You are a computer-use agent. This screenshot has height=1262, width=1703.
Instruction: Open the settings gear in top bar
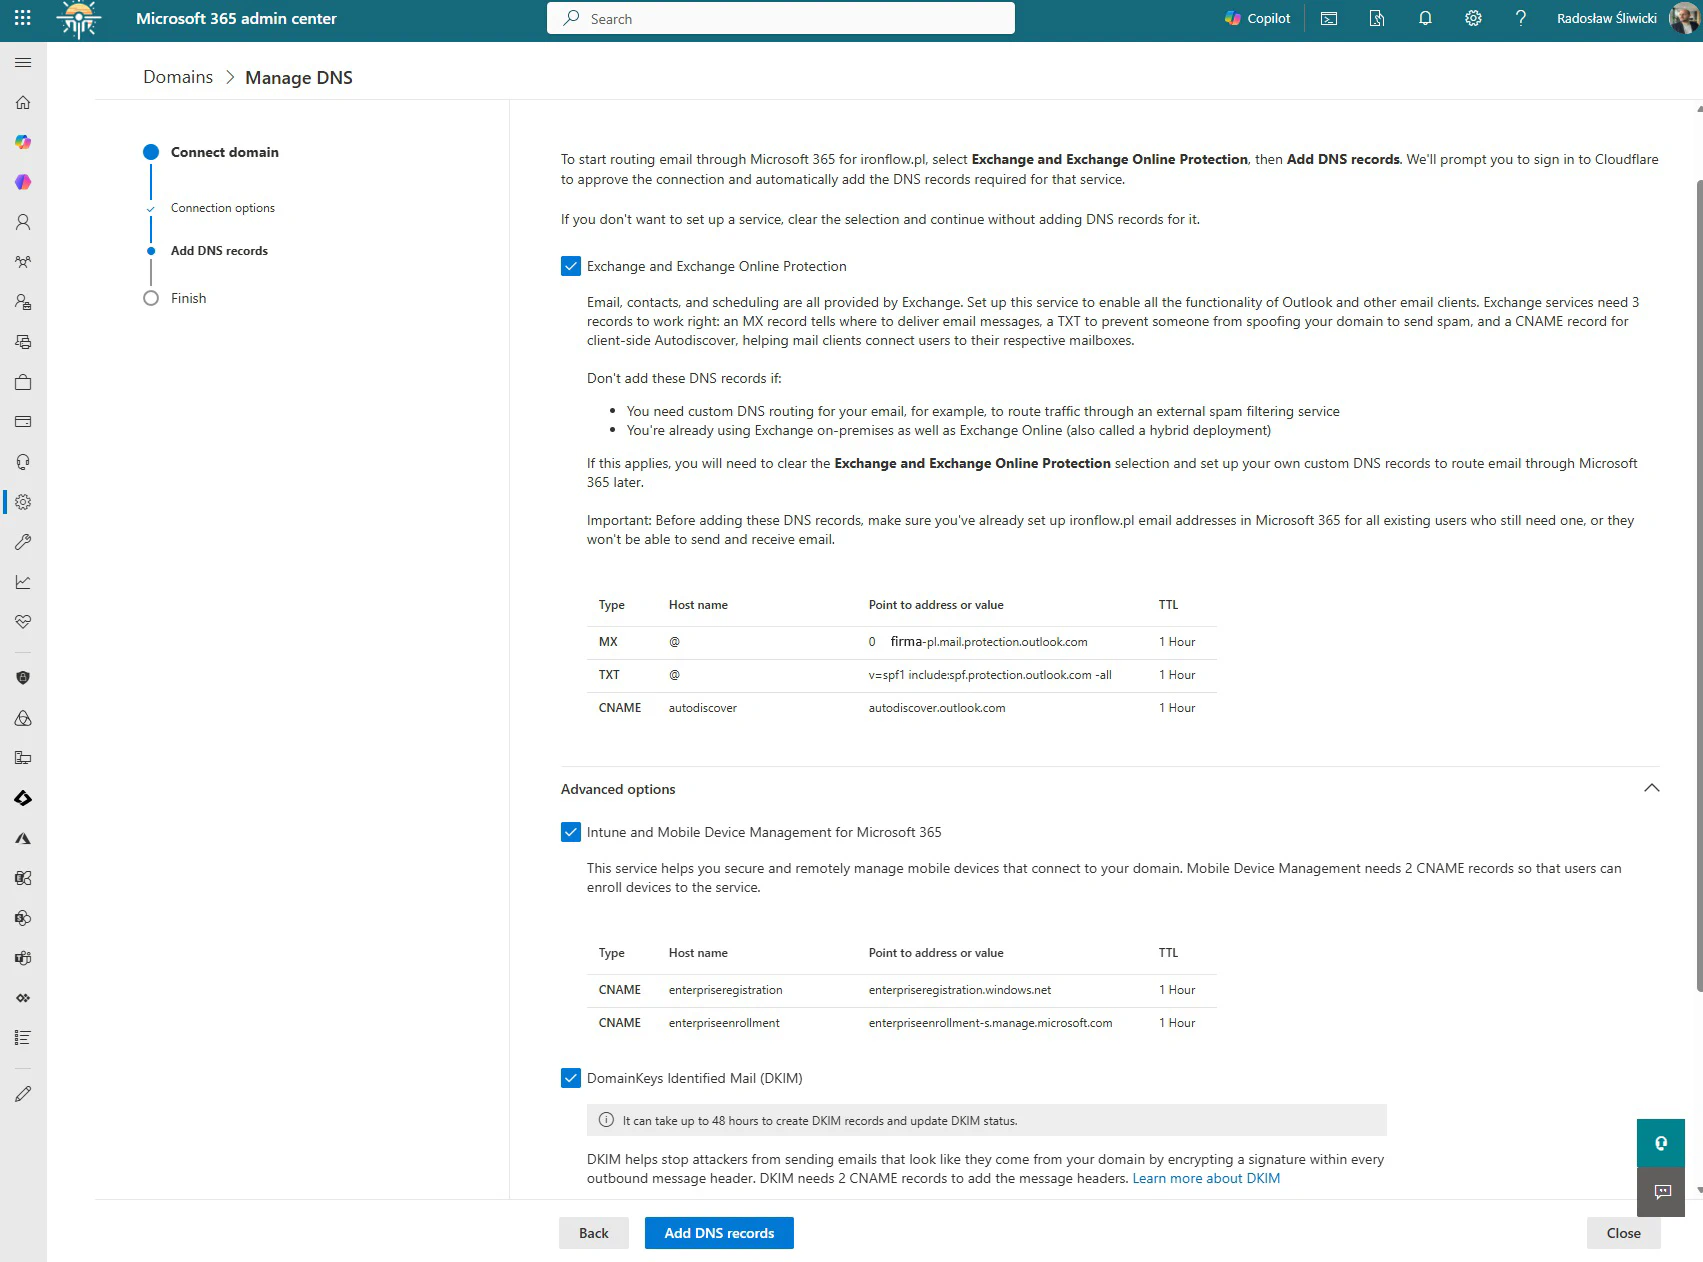pos(1473,18)
